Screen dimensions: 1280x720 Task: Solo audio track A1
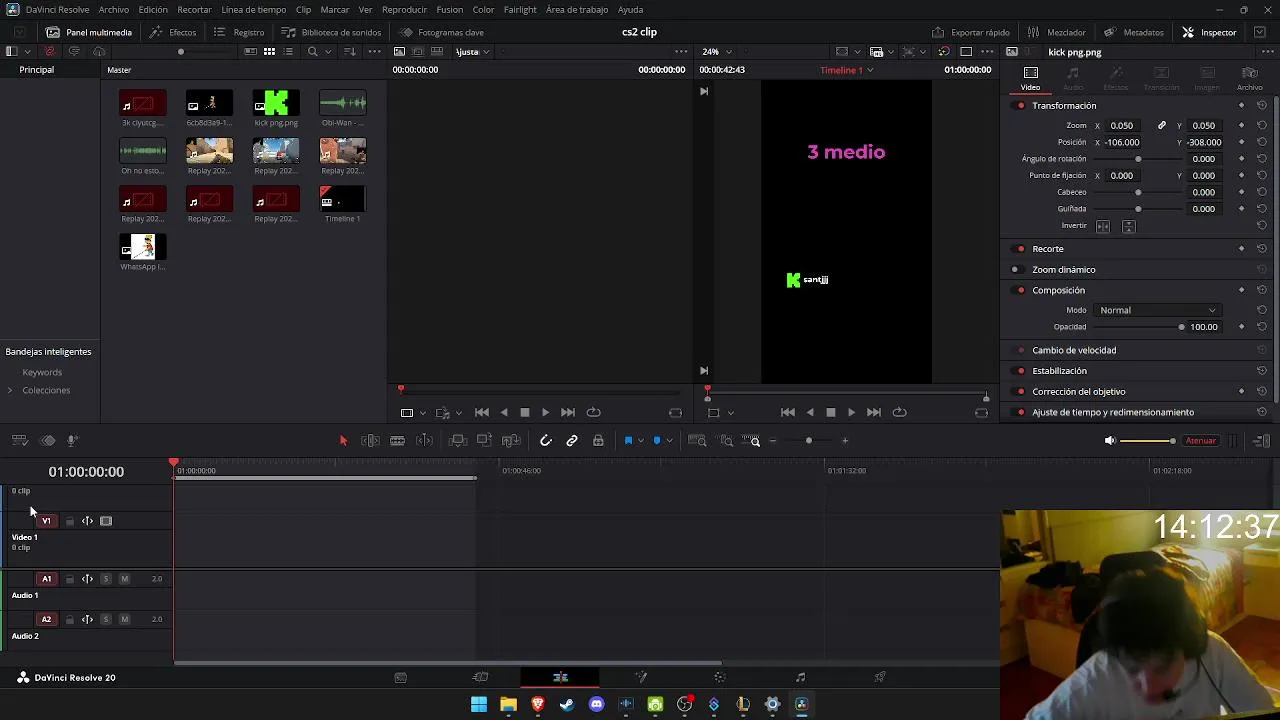pos(106,579)
